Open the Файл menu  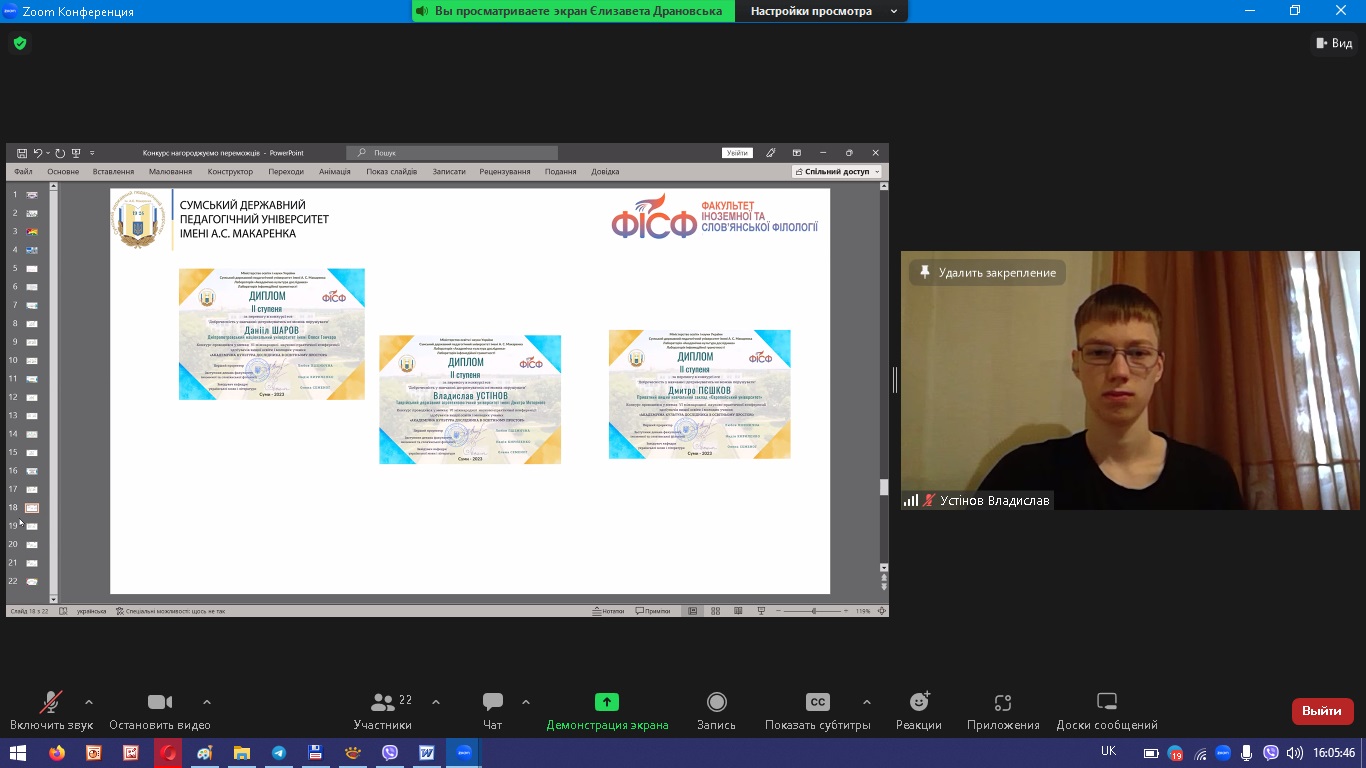23,171
